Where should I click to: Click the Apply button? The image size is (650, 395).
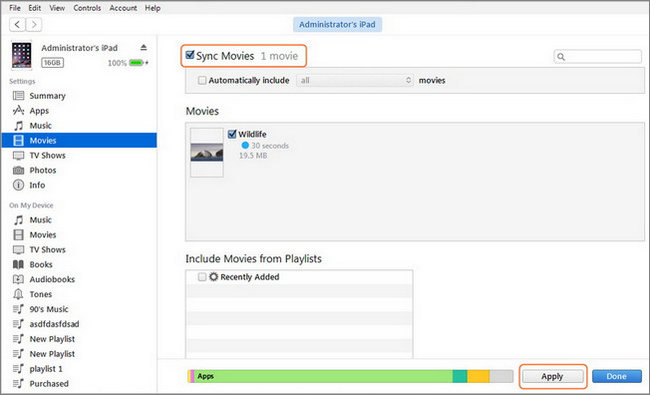point(553,376)
